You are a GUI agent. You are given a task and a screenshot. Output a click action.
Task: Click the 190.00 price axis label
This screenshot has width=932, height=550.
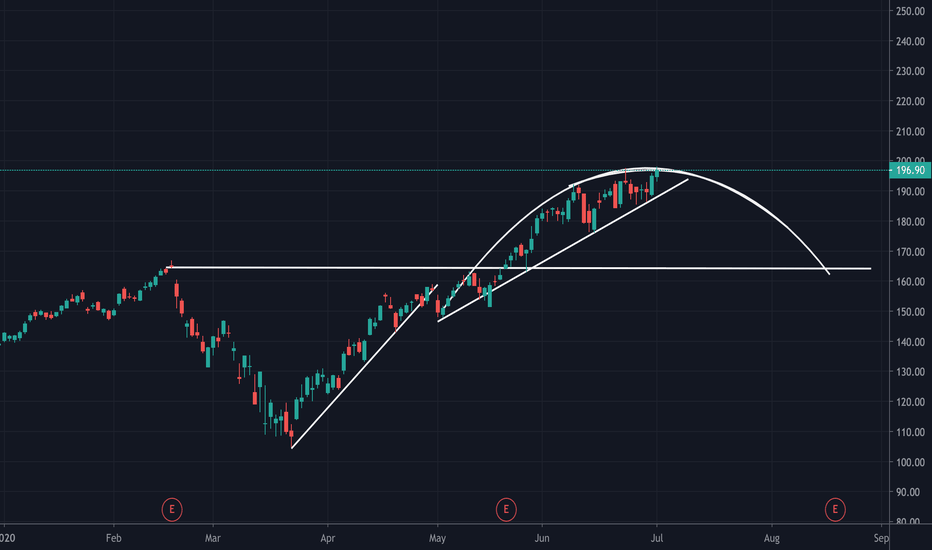tap(910, 191)
